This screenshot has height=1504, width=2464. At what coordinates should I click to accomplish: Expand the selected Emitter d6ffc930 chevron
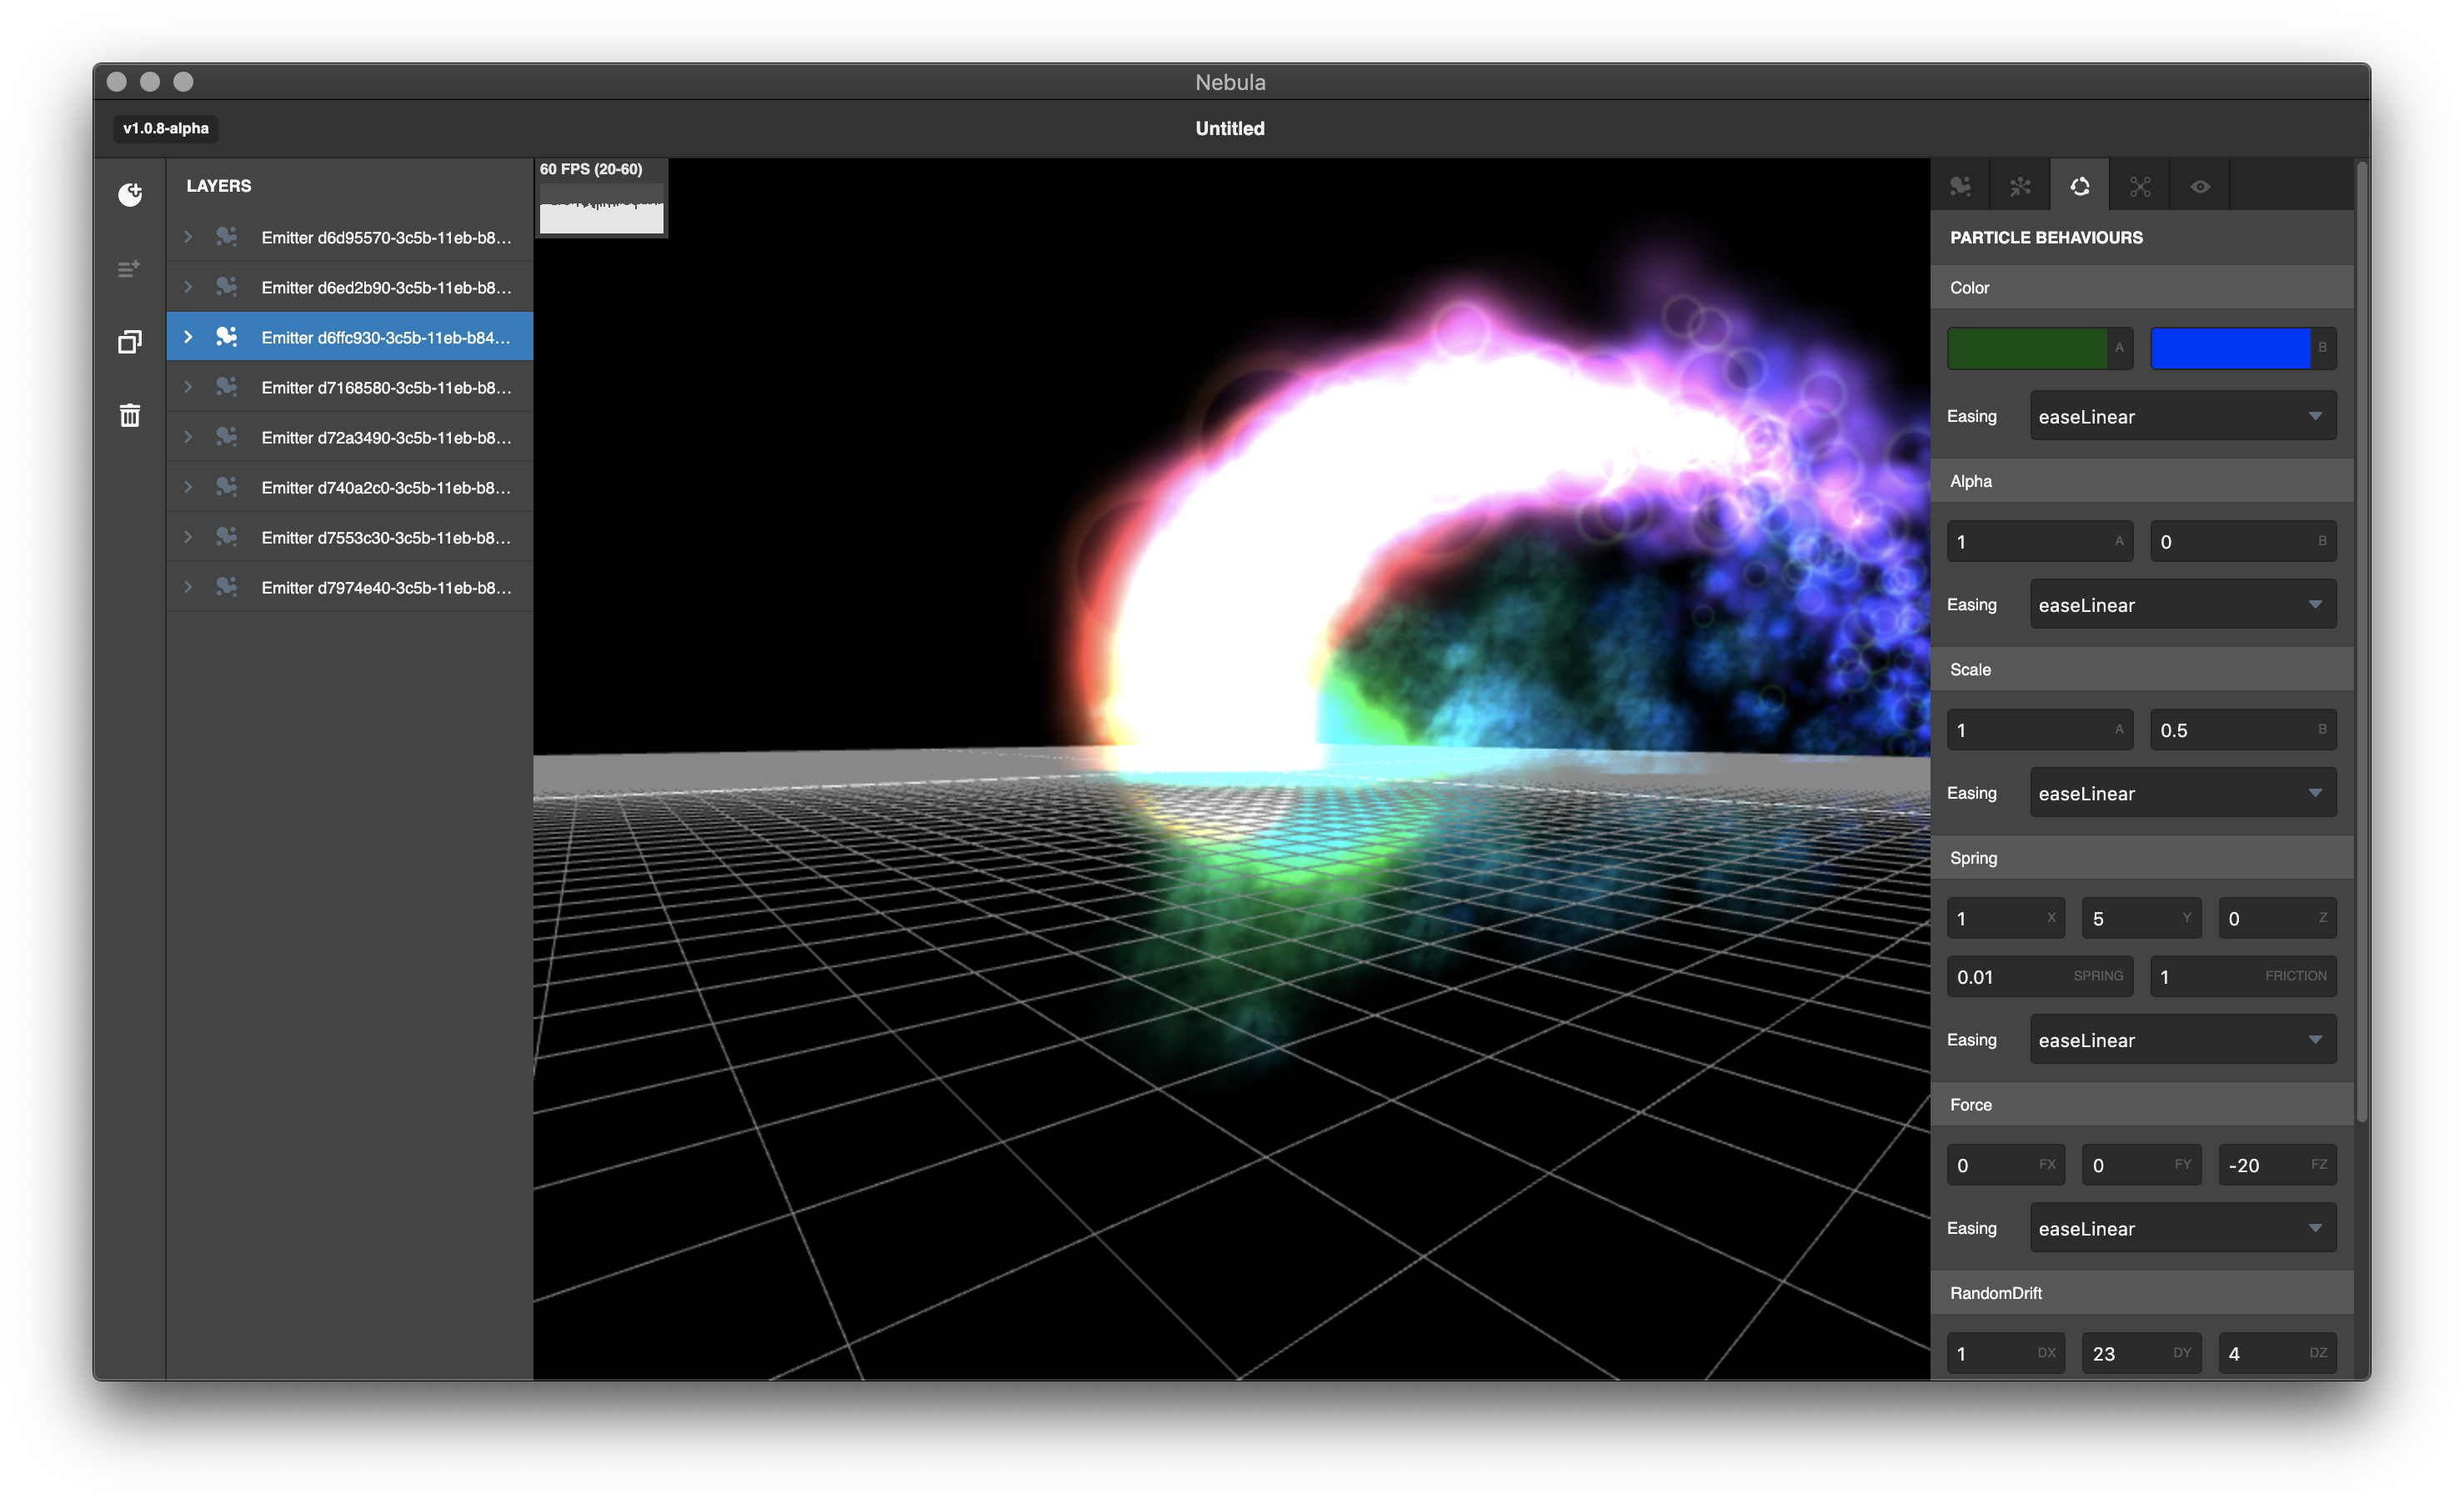[x=188, y=337]
